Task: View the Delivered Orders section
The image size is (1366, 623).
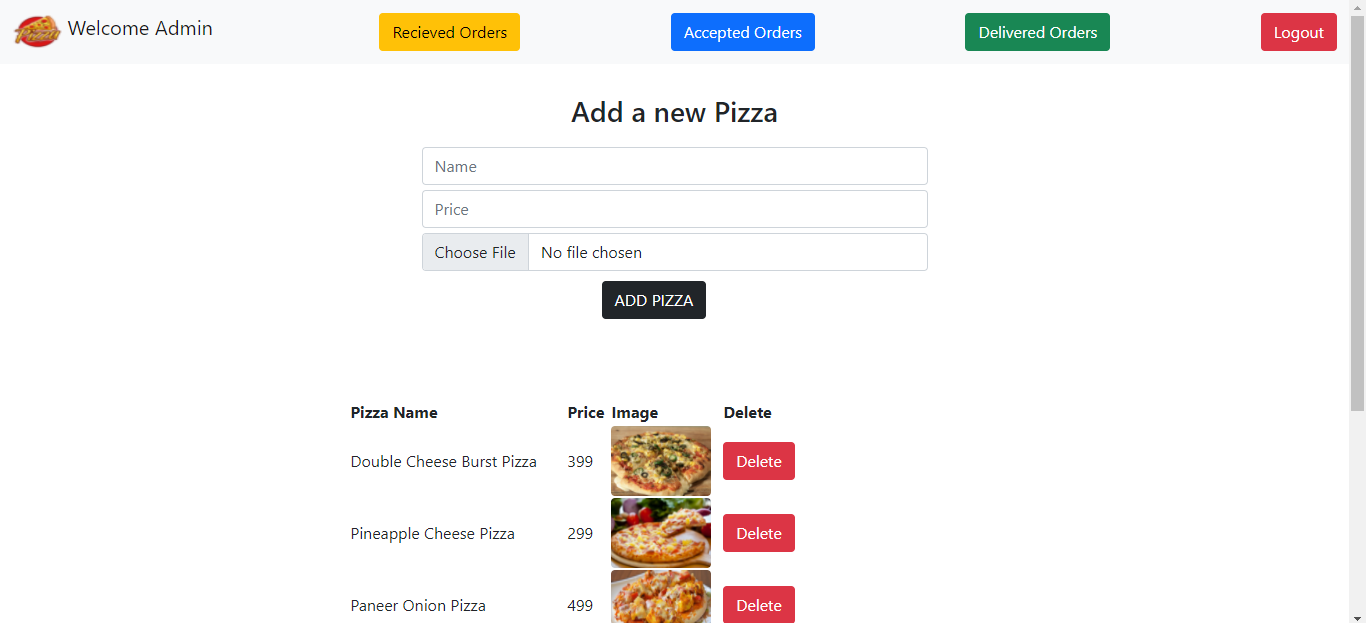Action: point(1037,31)
